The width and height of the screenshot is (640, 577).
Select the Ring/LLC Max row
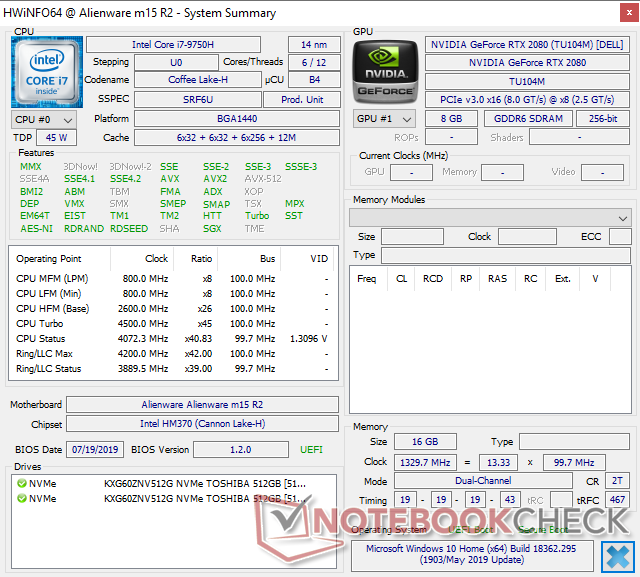173,354
